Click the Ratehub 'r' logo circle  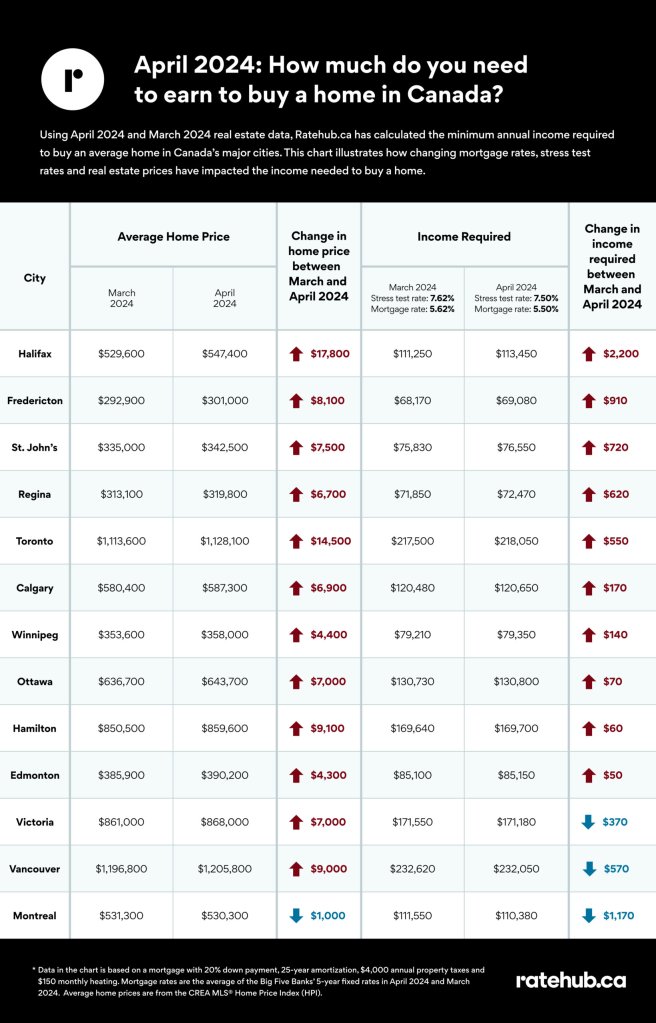pos(71,77)
